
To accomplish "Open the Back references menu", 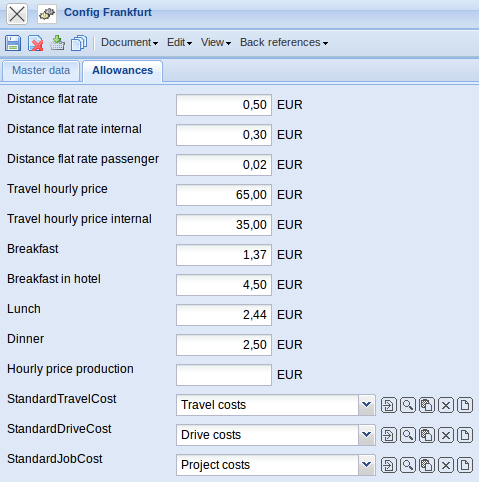I will coord(284,43).
